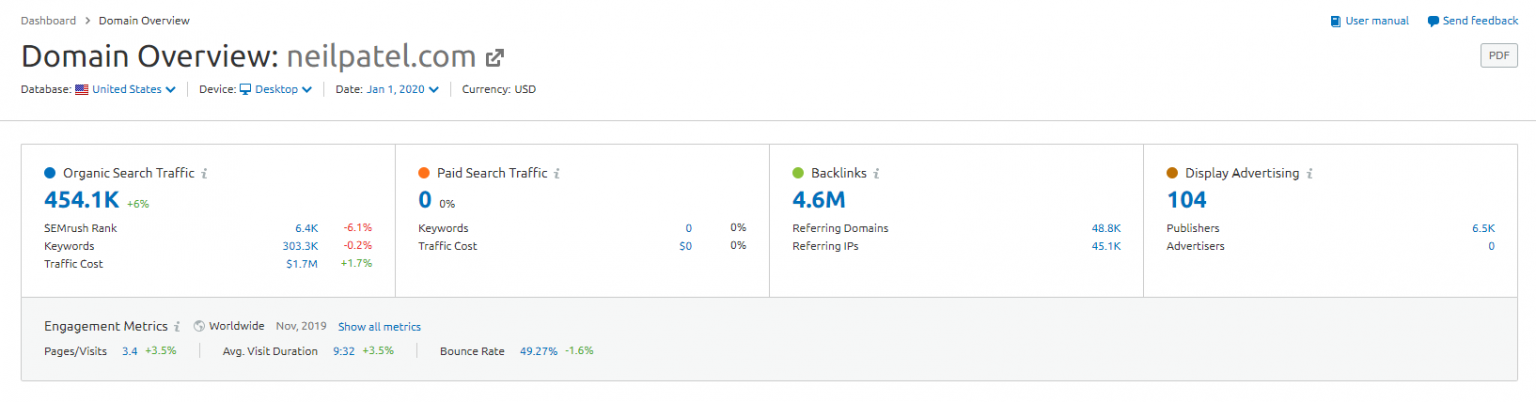The image size is (1536, 402).
Task: Click info icon beside Backlinks
Action: (x=876, y=173)
